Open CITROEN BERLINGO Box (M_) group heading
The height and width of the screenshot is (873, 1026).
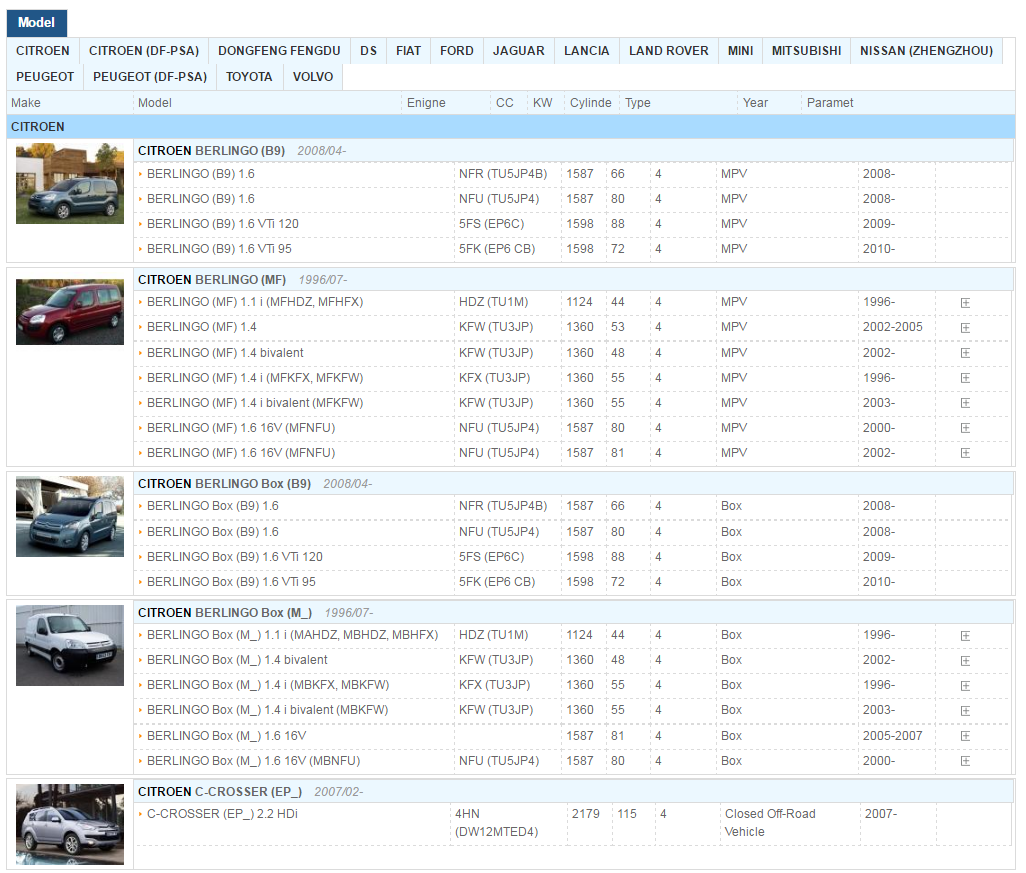click(225, 613)
